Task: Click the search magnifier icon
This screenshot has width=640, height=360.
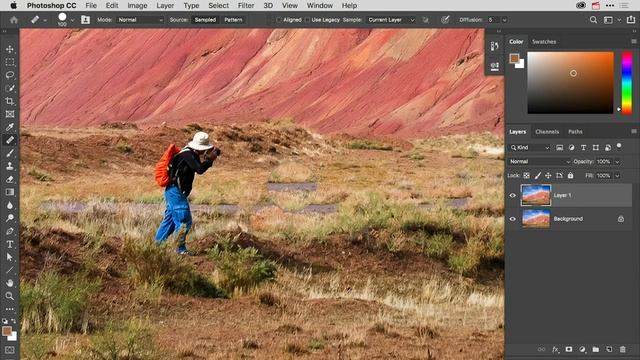Action: pos(593,20)
